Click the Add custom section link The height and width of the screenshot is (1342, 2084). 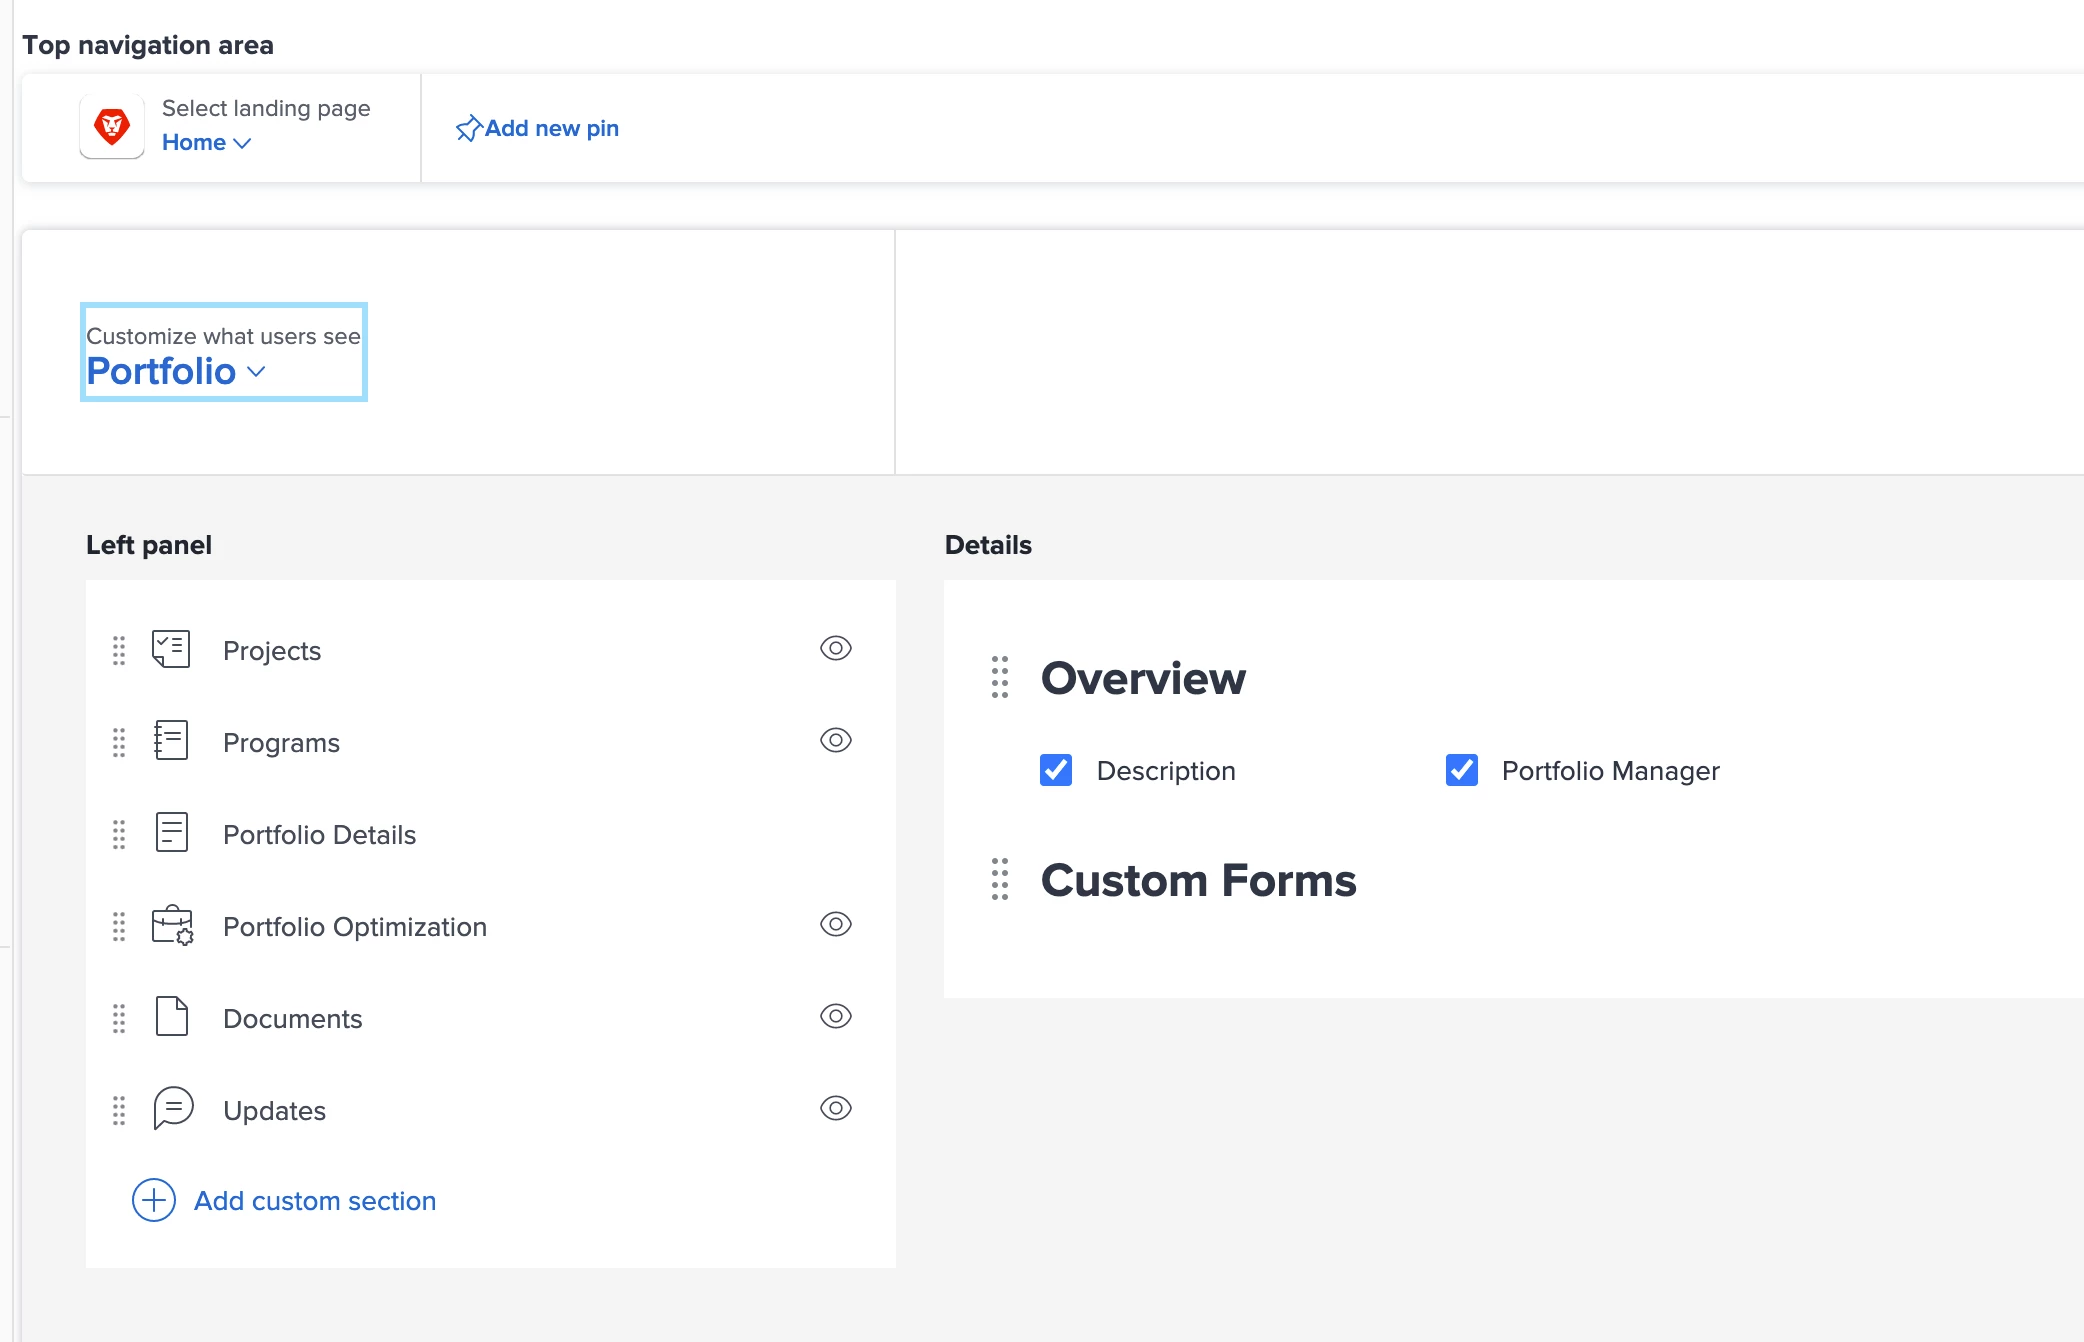pyautogui.click(x=315, y=1201)
